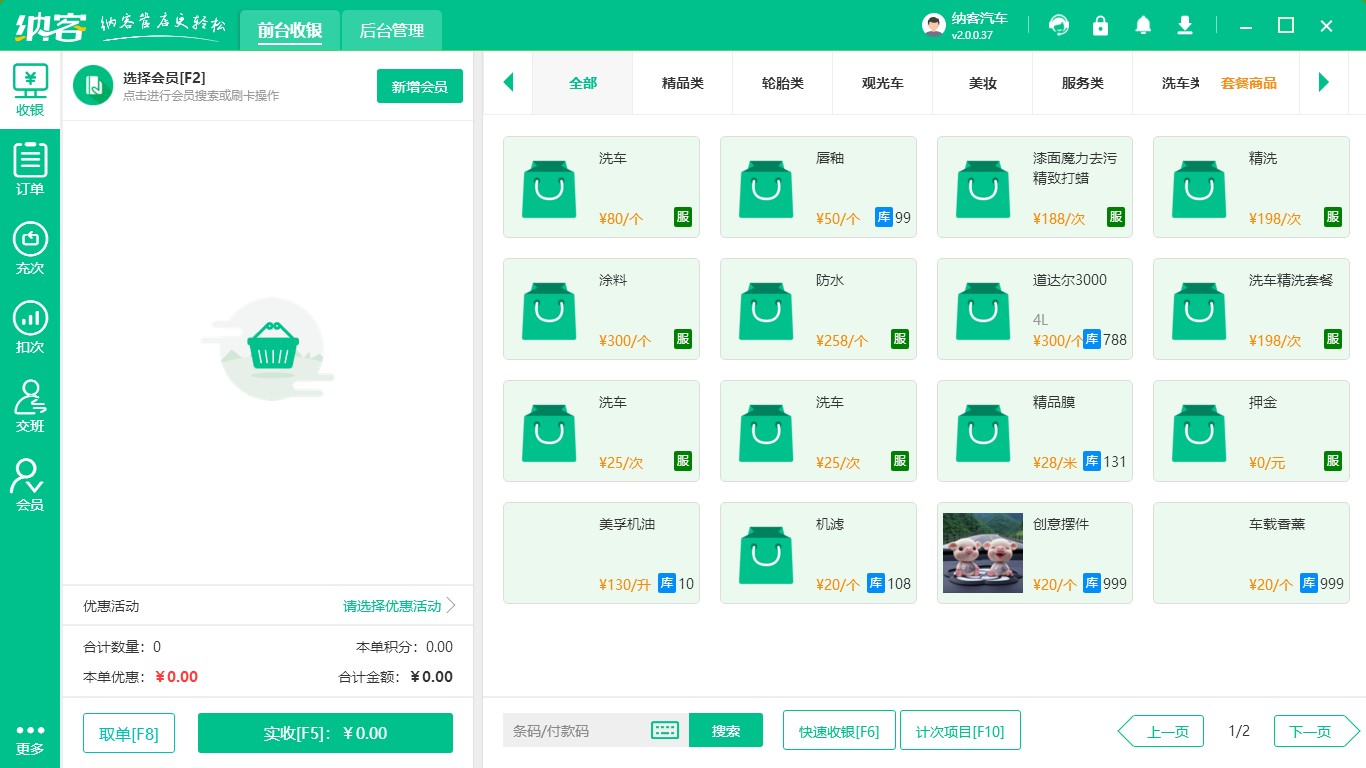The image size is (1366, 768).
Task: Click the 快速收银[F6] button
Action: pos(839,730)
